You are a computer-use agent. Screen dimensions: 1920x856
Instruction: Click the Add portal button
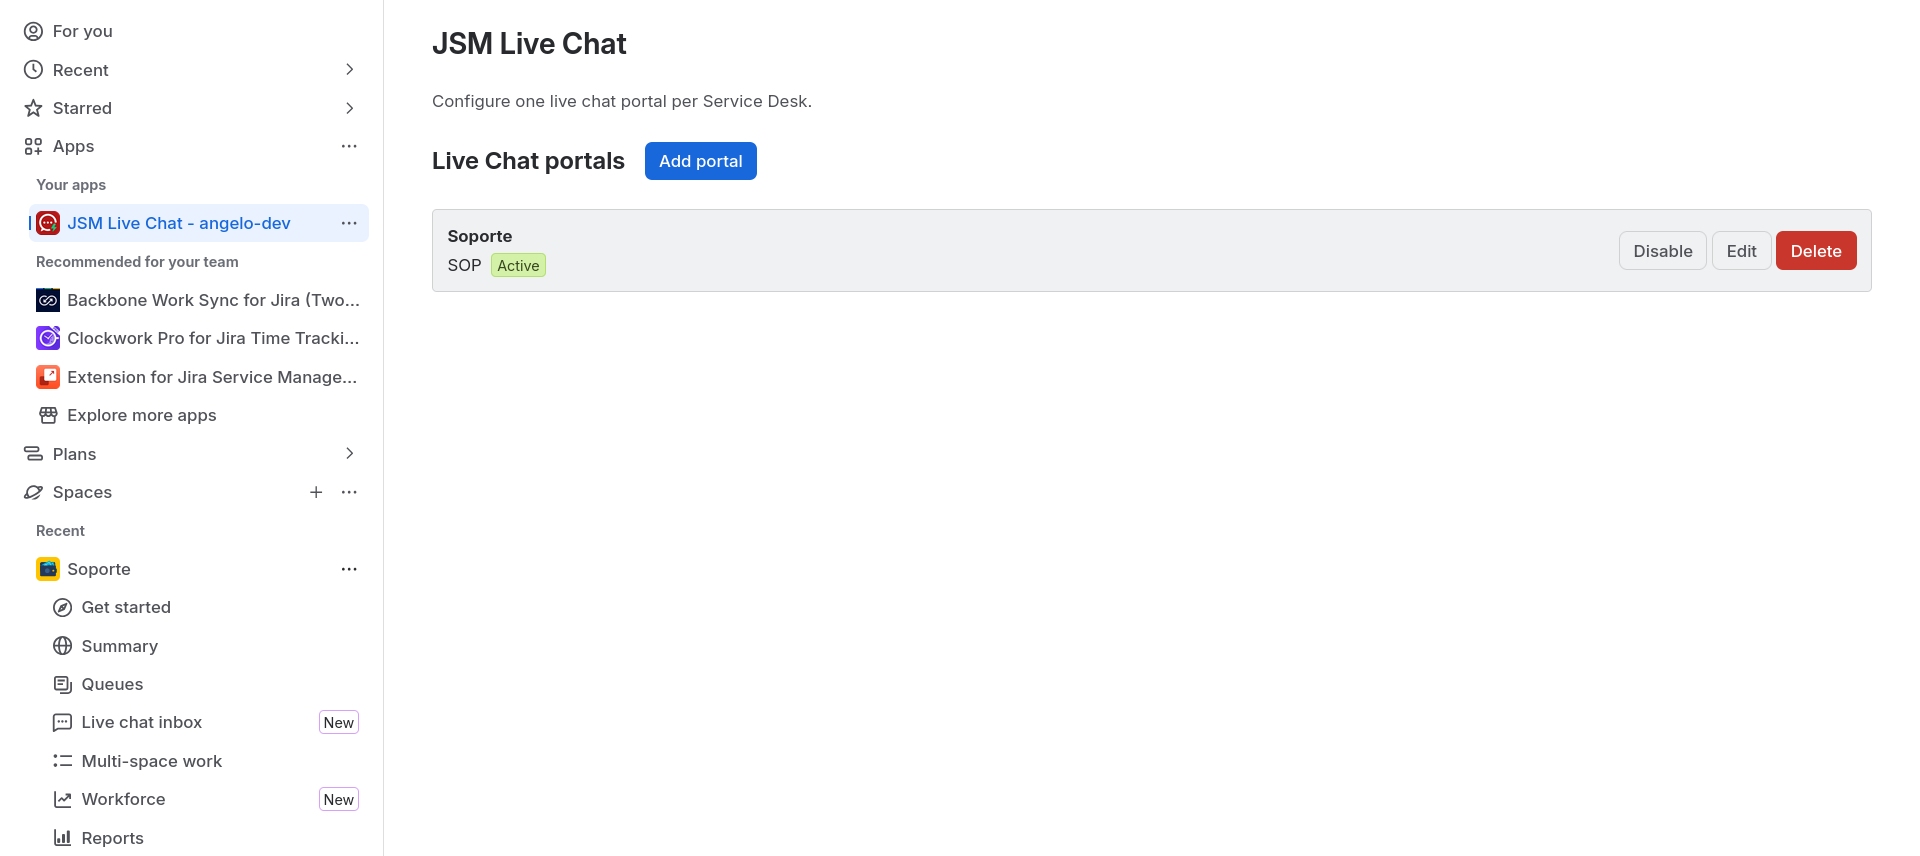[701, 161]
